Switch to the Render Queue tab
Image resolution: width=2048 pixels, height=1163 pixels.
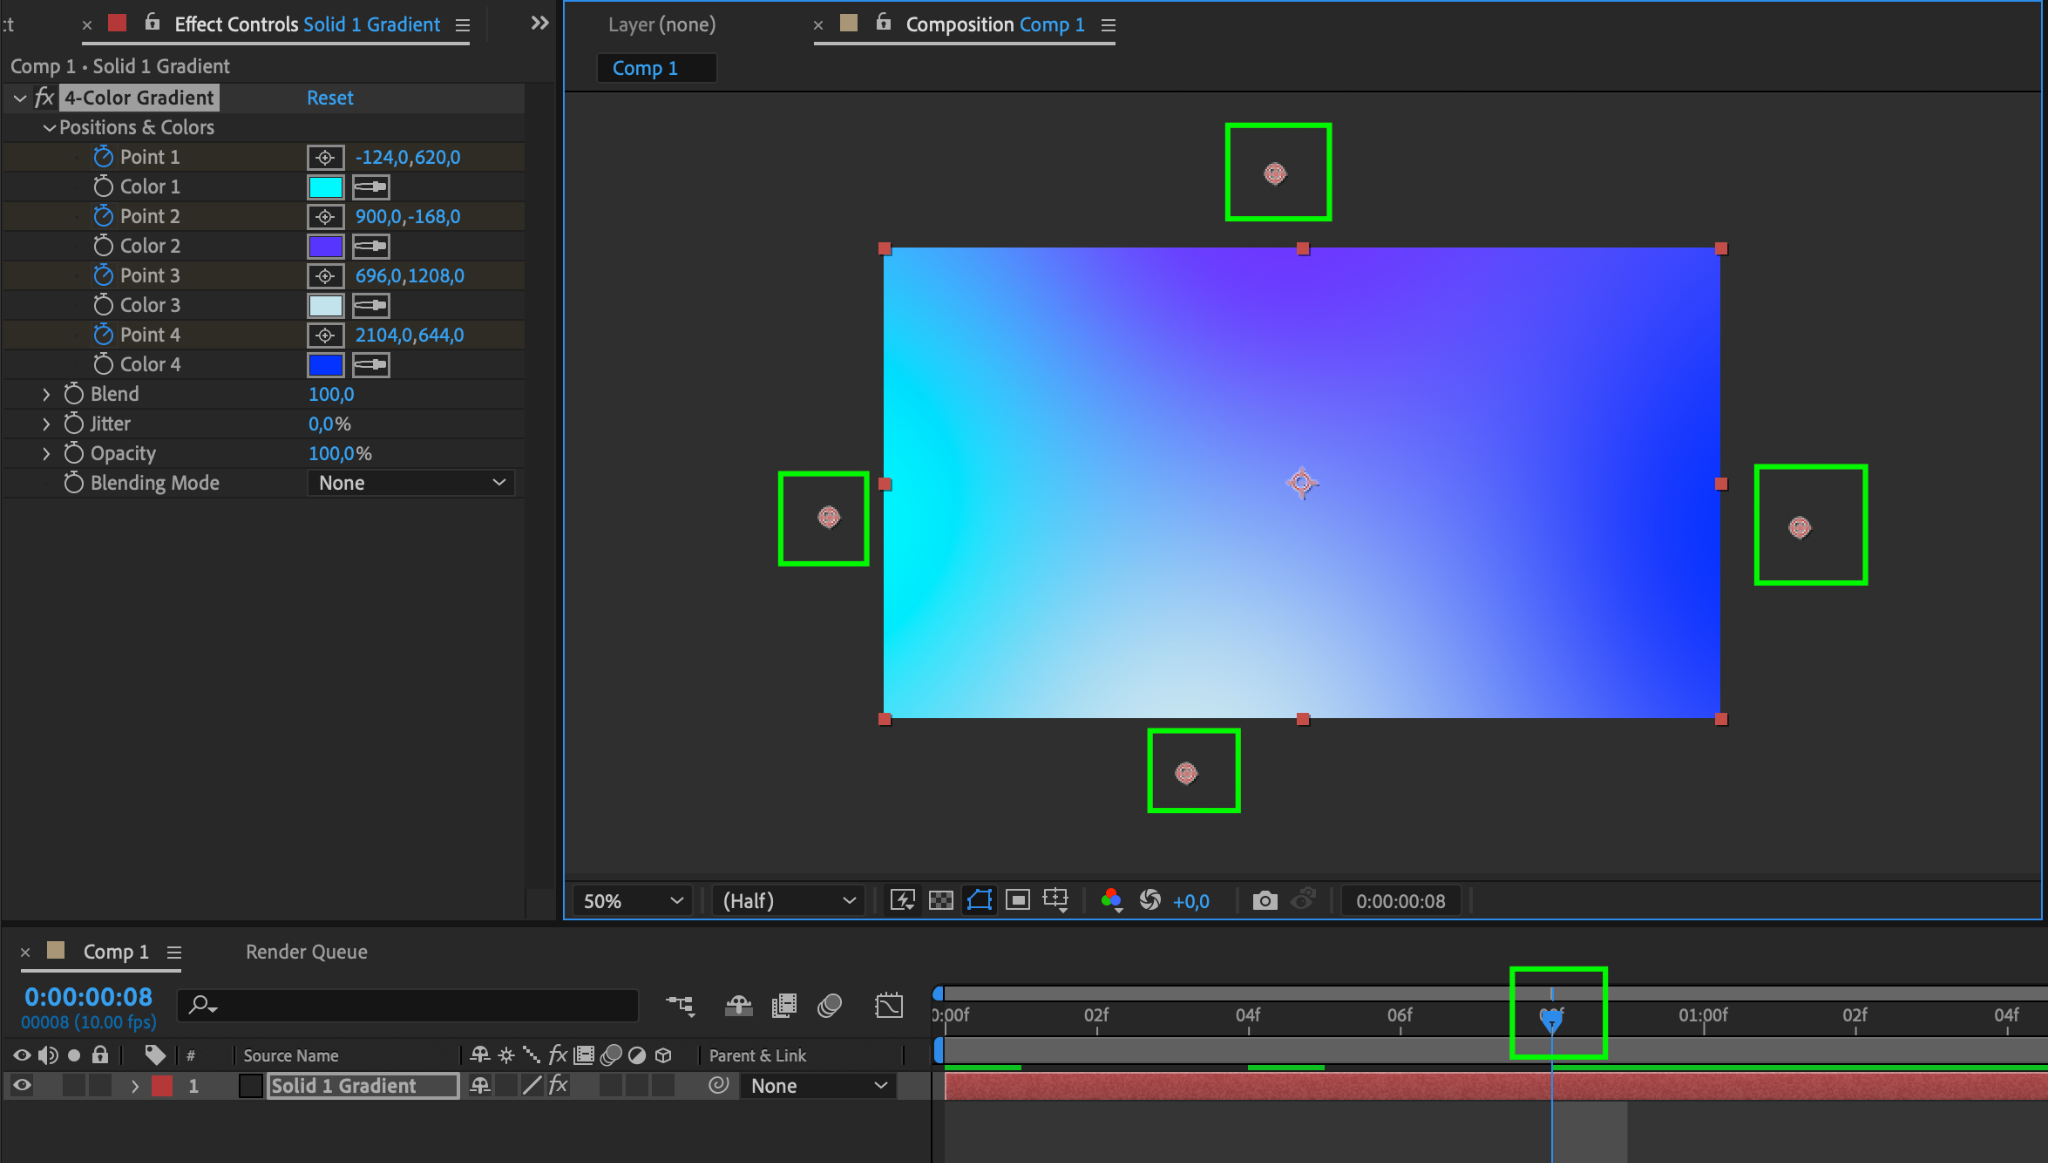pyautogui.click(x=306, y=951)
